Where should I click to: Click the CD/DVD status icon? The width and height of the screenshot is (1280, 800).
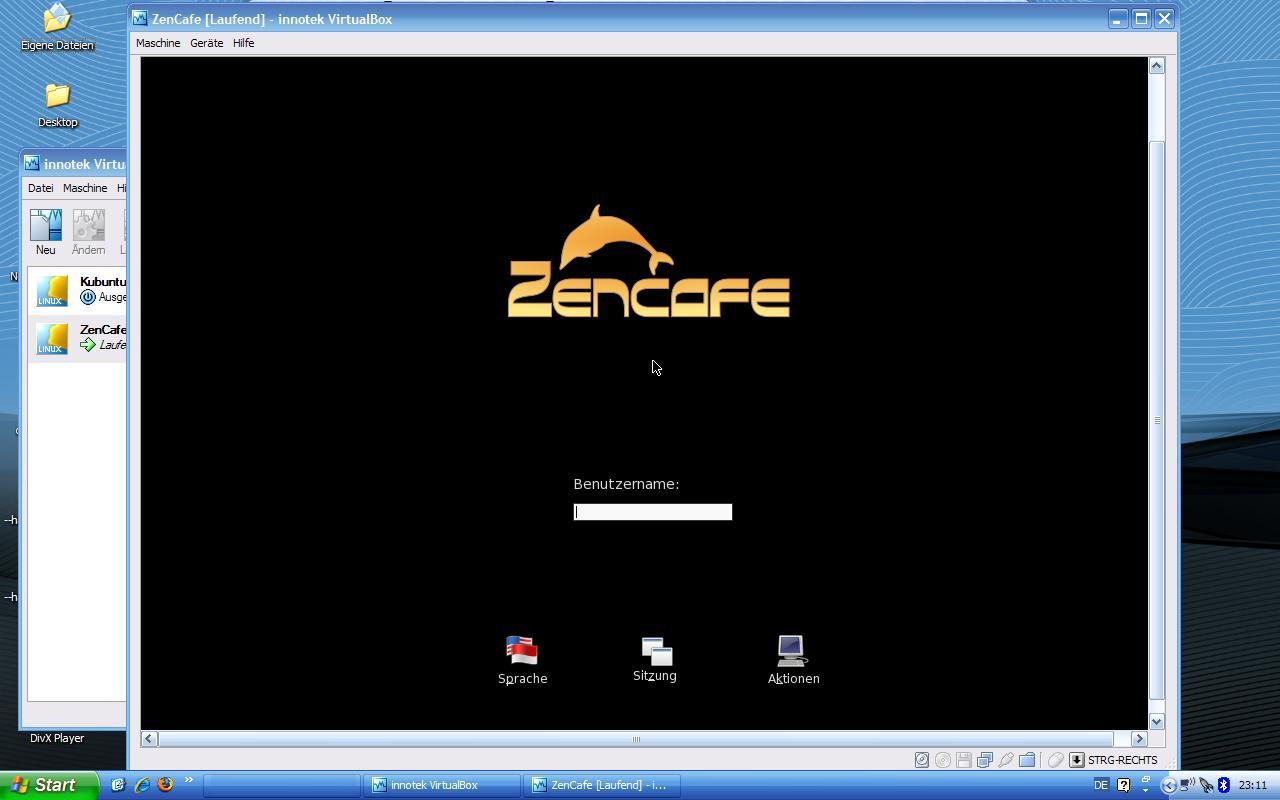point(943,760)
